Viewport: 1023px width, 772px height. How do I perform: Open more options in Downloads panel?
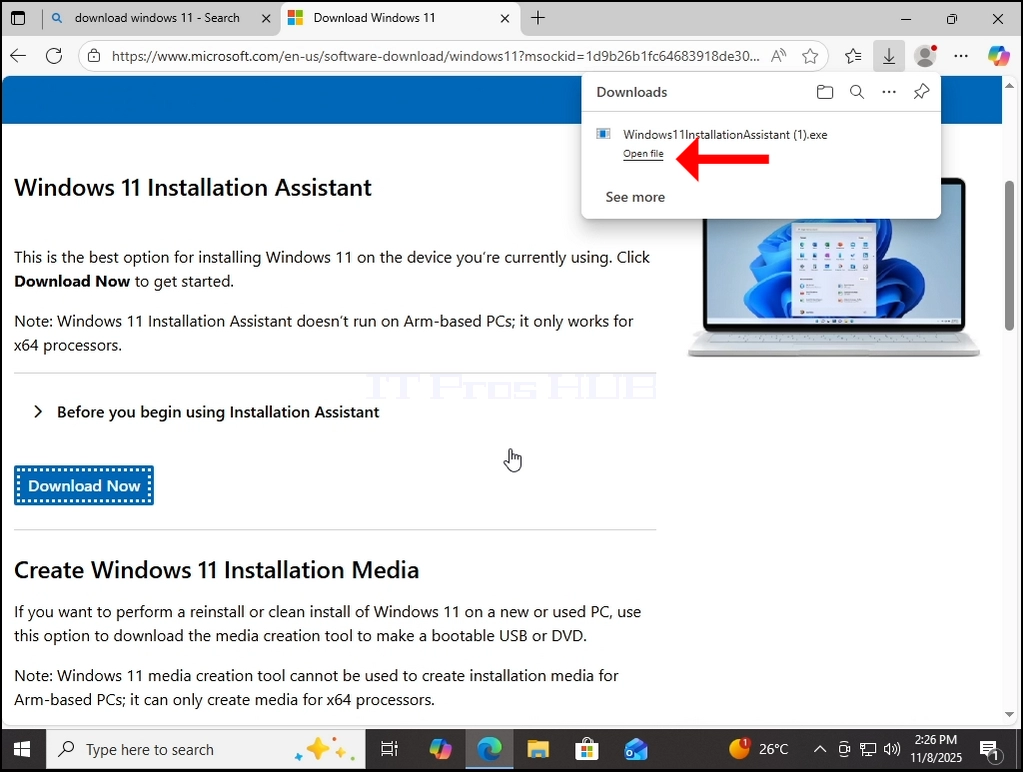tap(889, 92)
